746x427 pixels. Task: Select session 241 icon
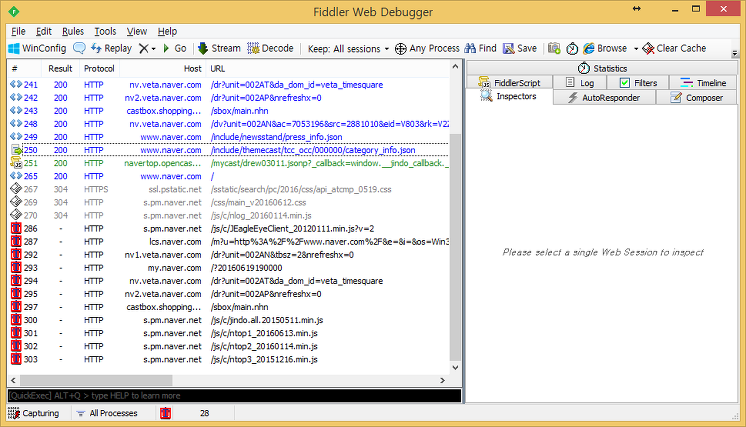click(x=16, y=85)
